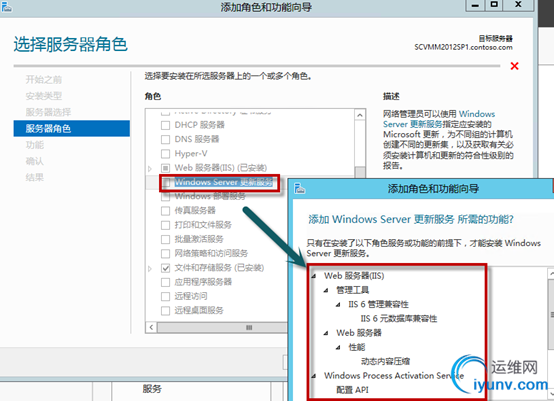Click the red X error icon
The width and height of the screenshot is (554, 401).
pyautogui.click(x=514, y=66)
